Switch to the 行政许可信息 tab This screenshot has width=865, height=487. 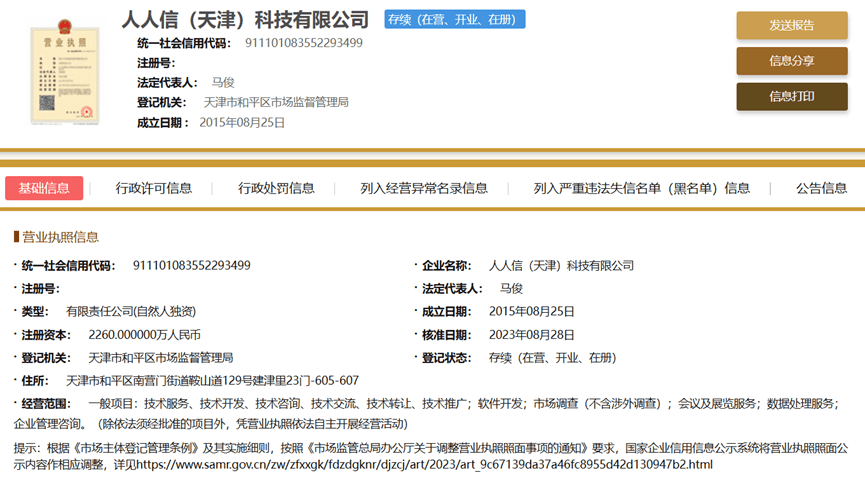[153, 189]
